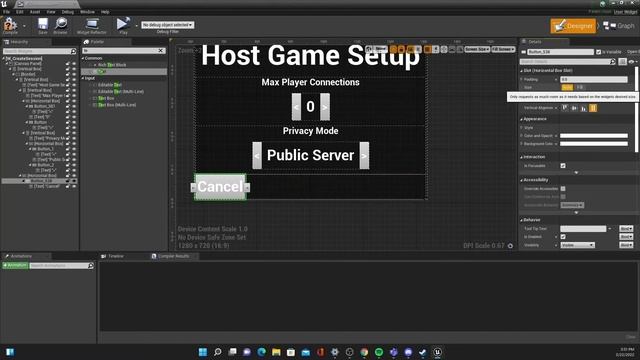Collapse the Input palette category
640x360 pixels.
click(83, 78)
